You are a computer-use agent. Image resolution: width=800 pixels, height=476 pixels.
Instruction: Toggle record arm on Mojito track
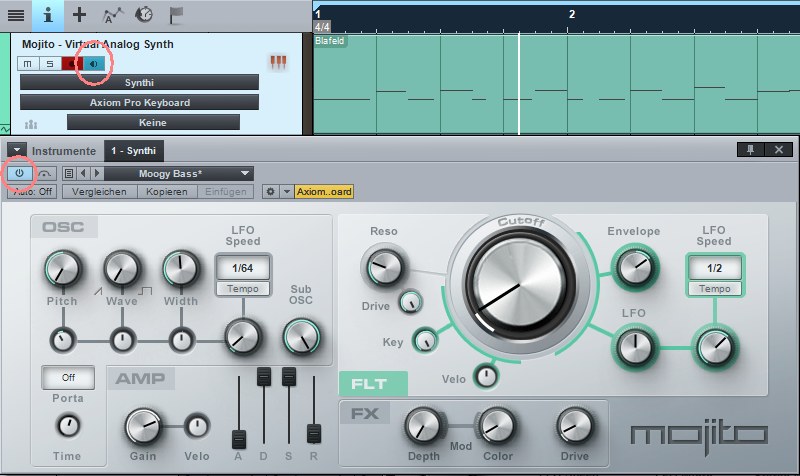tap(71, 64)
